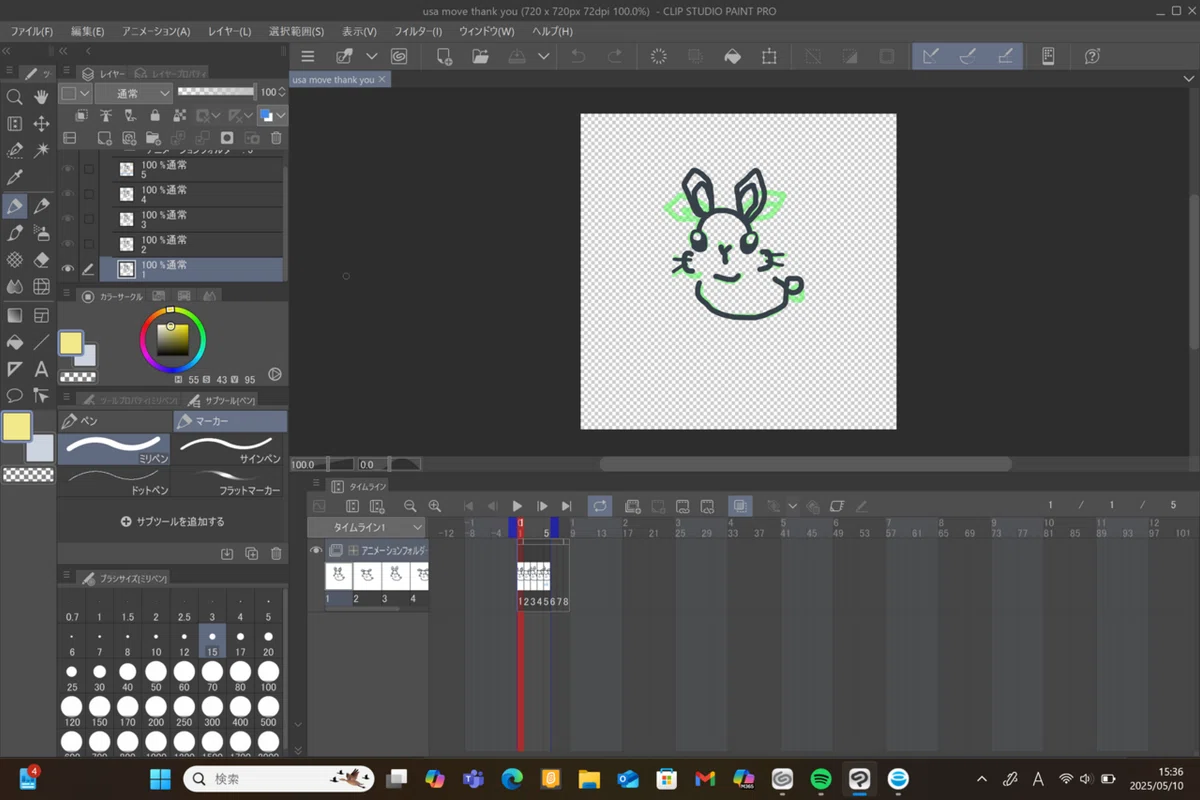Select the Auto select magic wand tool
The width and height of the screenshot is (1200, 800).
tap(42, 150)
